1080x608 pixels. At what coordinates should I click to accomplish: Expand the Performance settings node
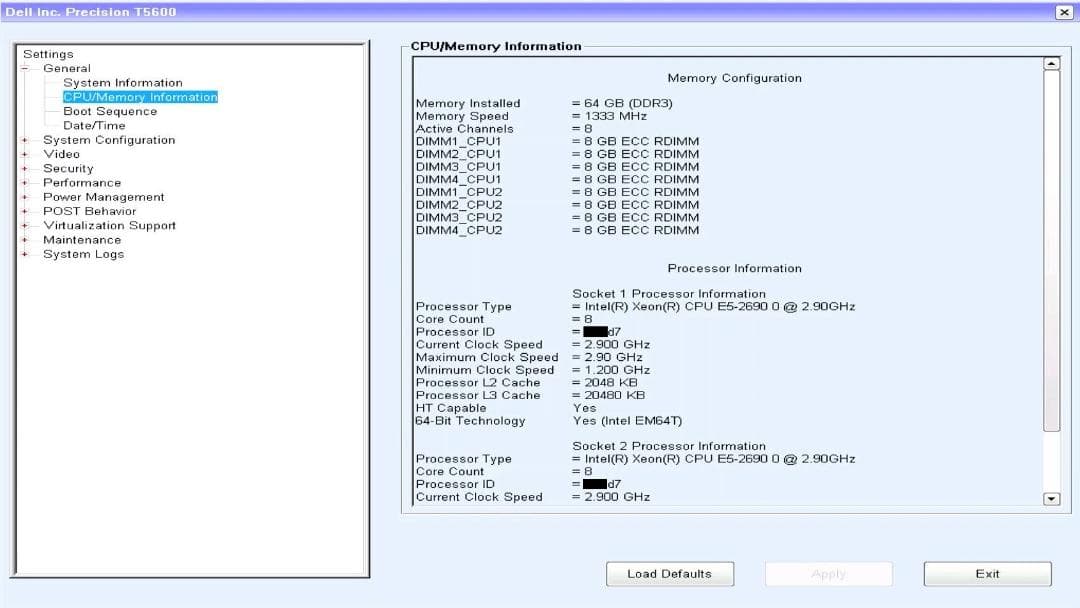pyautogui.click(x=25, y=182)
